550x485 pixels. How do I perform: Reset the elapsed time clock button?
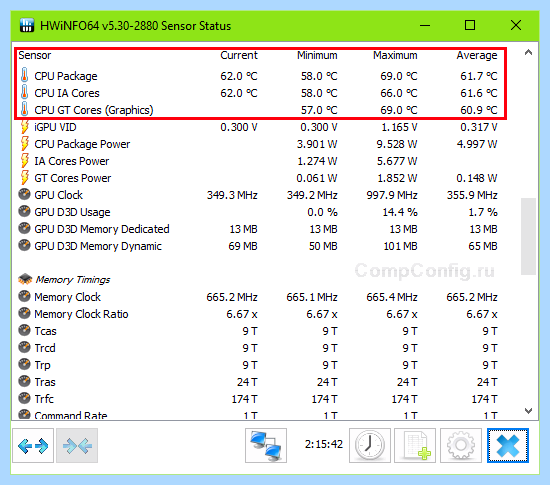pos(370,445)
